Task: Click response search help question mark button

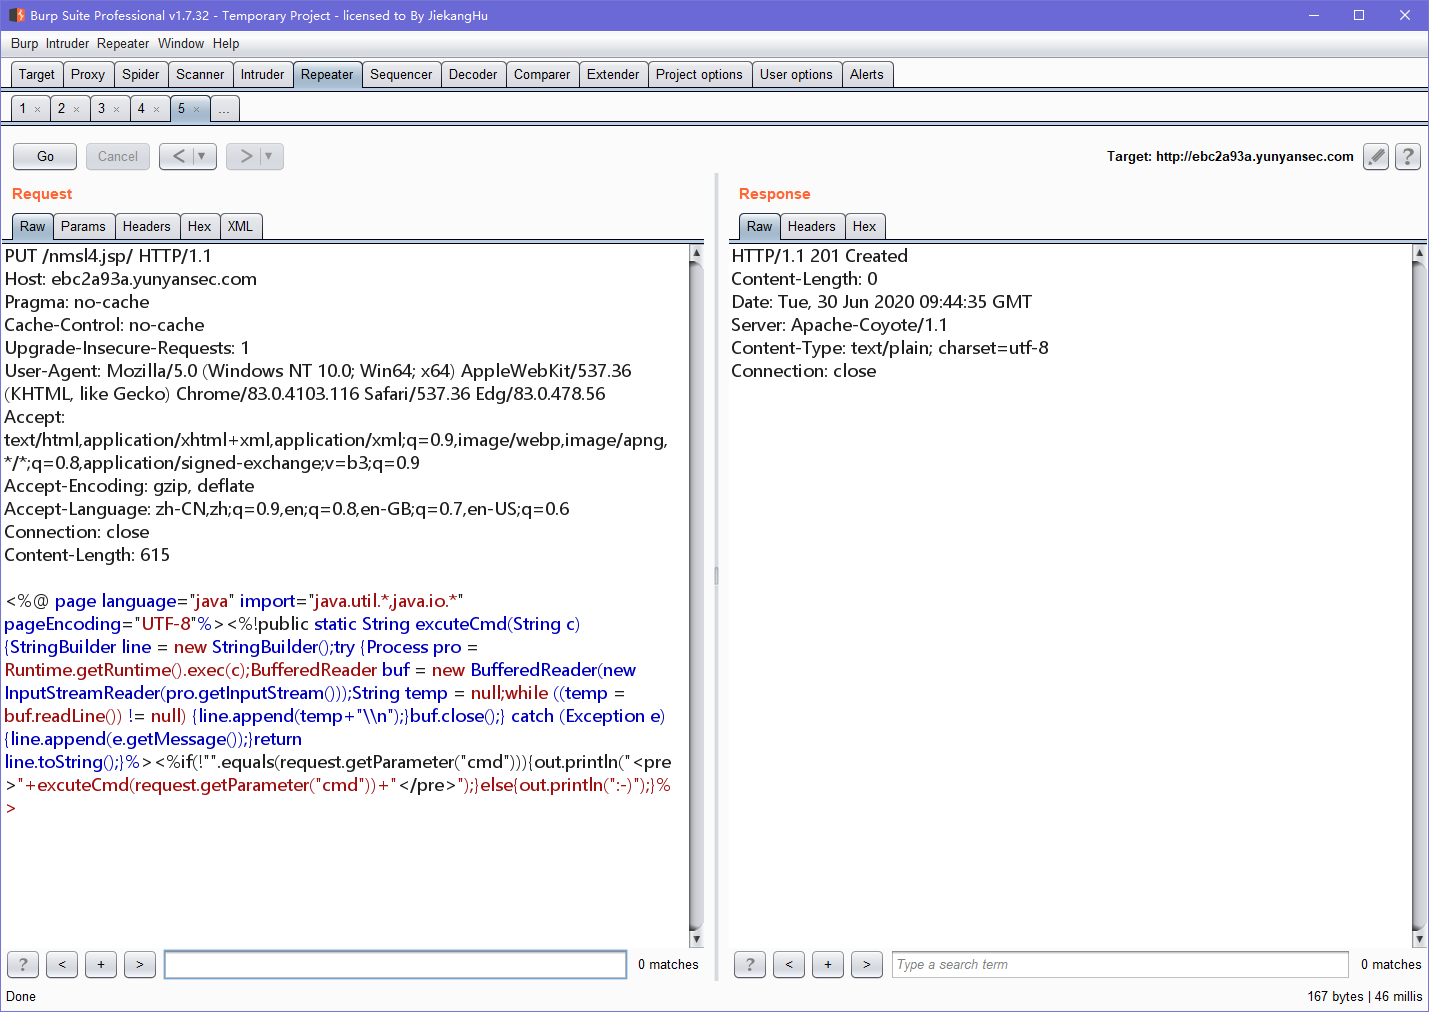Action: (750, 964)
